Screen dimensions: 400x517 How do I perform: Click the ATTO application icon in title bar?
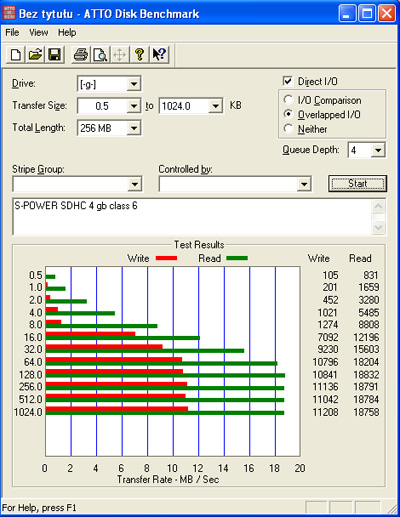9,13
